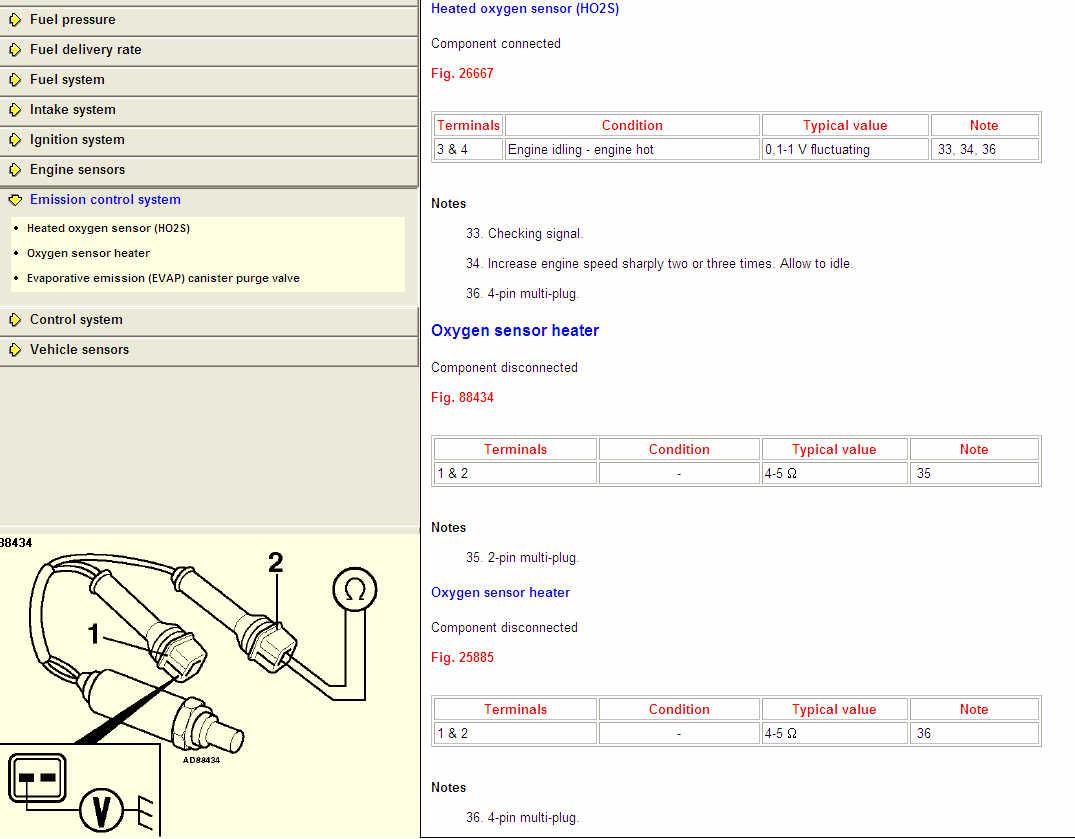Screen dimensions: 1075x839
Task: Click connector label 1 in the diagram
Action: click(x=94, y=634)
